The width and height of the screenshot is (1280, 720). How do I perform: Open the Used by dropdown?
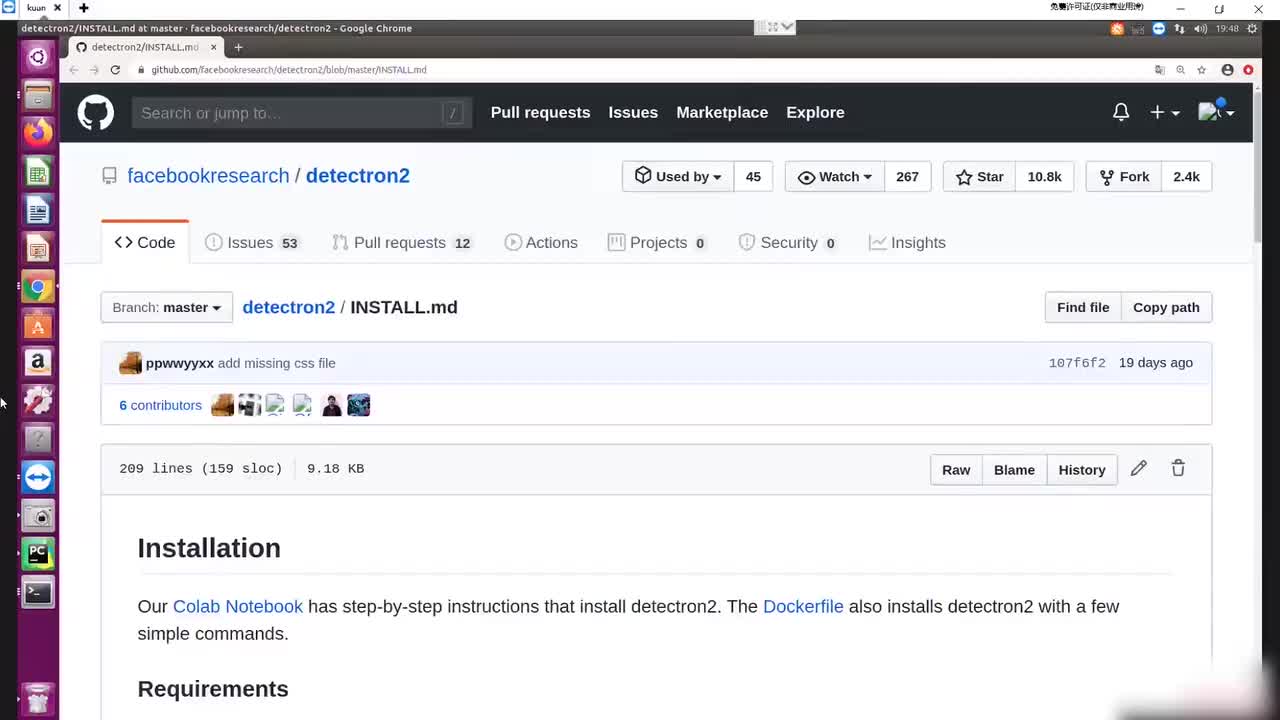[678, 177]
